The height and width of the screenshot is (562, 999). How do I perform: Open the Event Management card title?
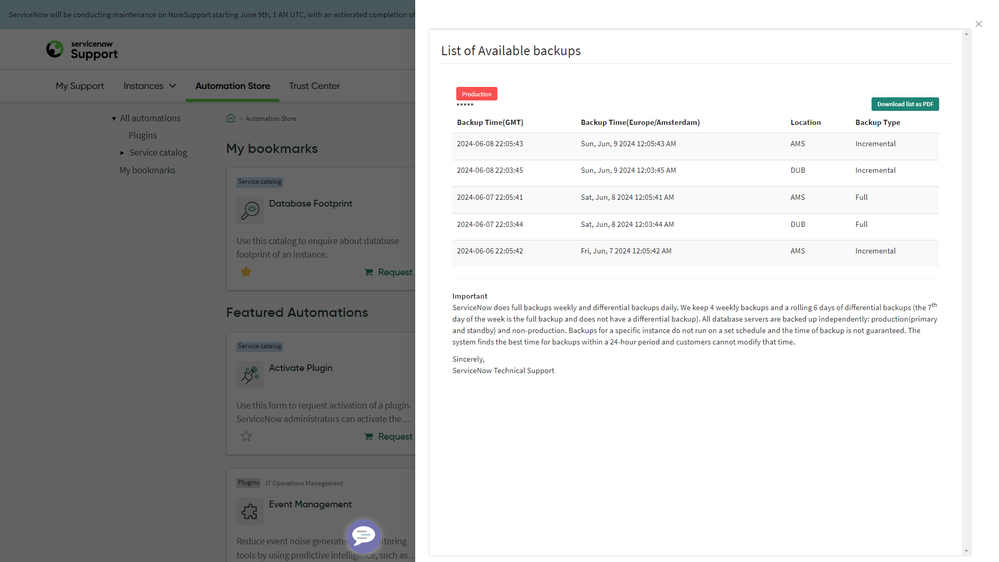[x=310, y=504]
